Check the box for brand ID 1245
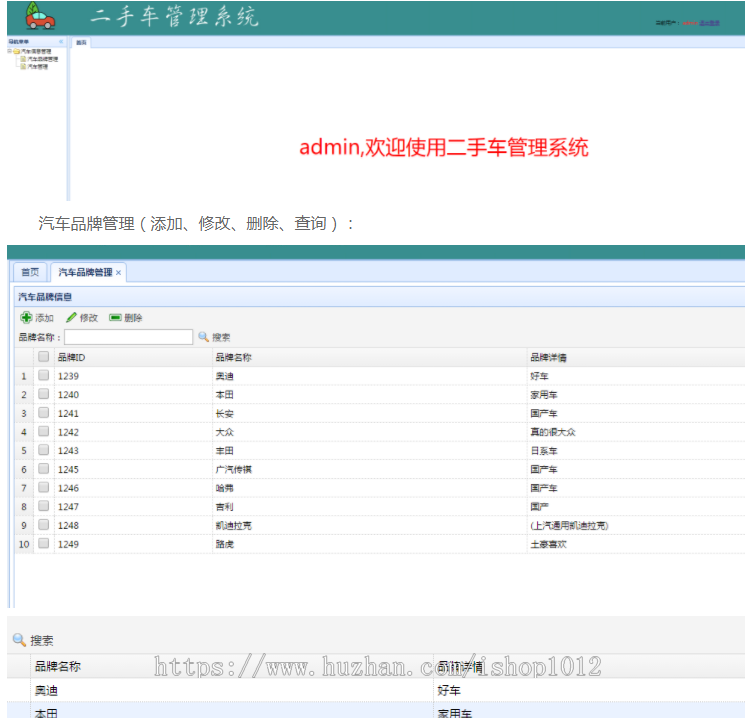Screen dimensions: 756x718 click(43, 469)
